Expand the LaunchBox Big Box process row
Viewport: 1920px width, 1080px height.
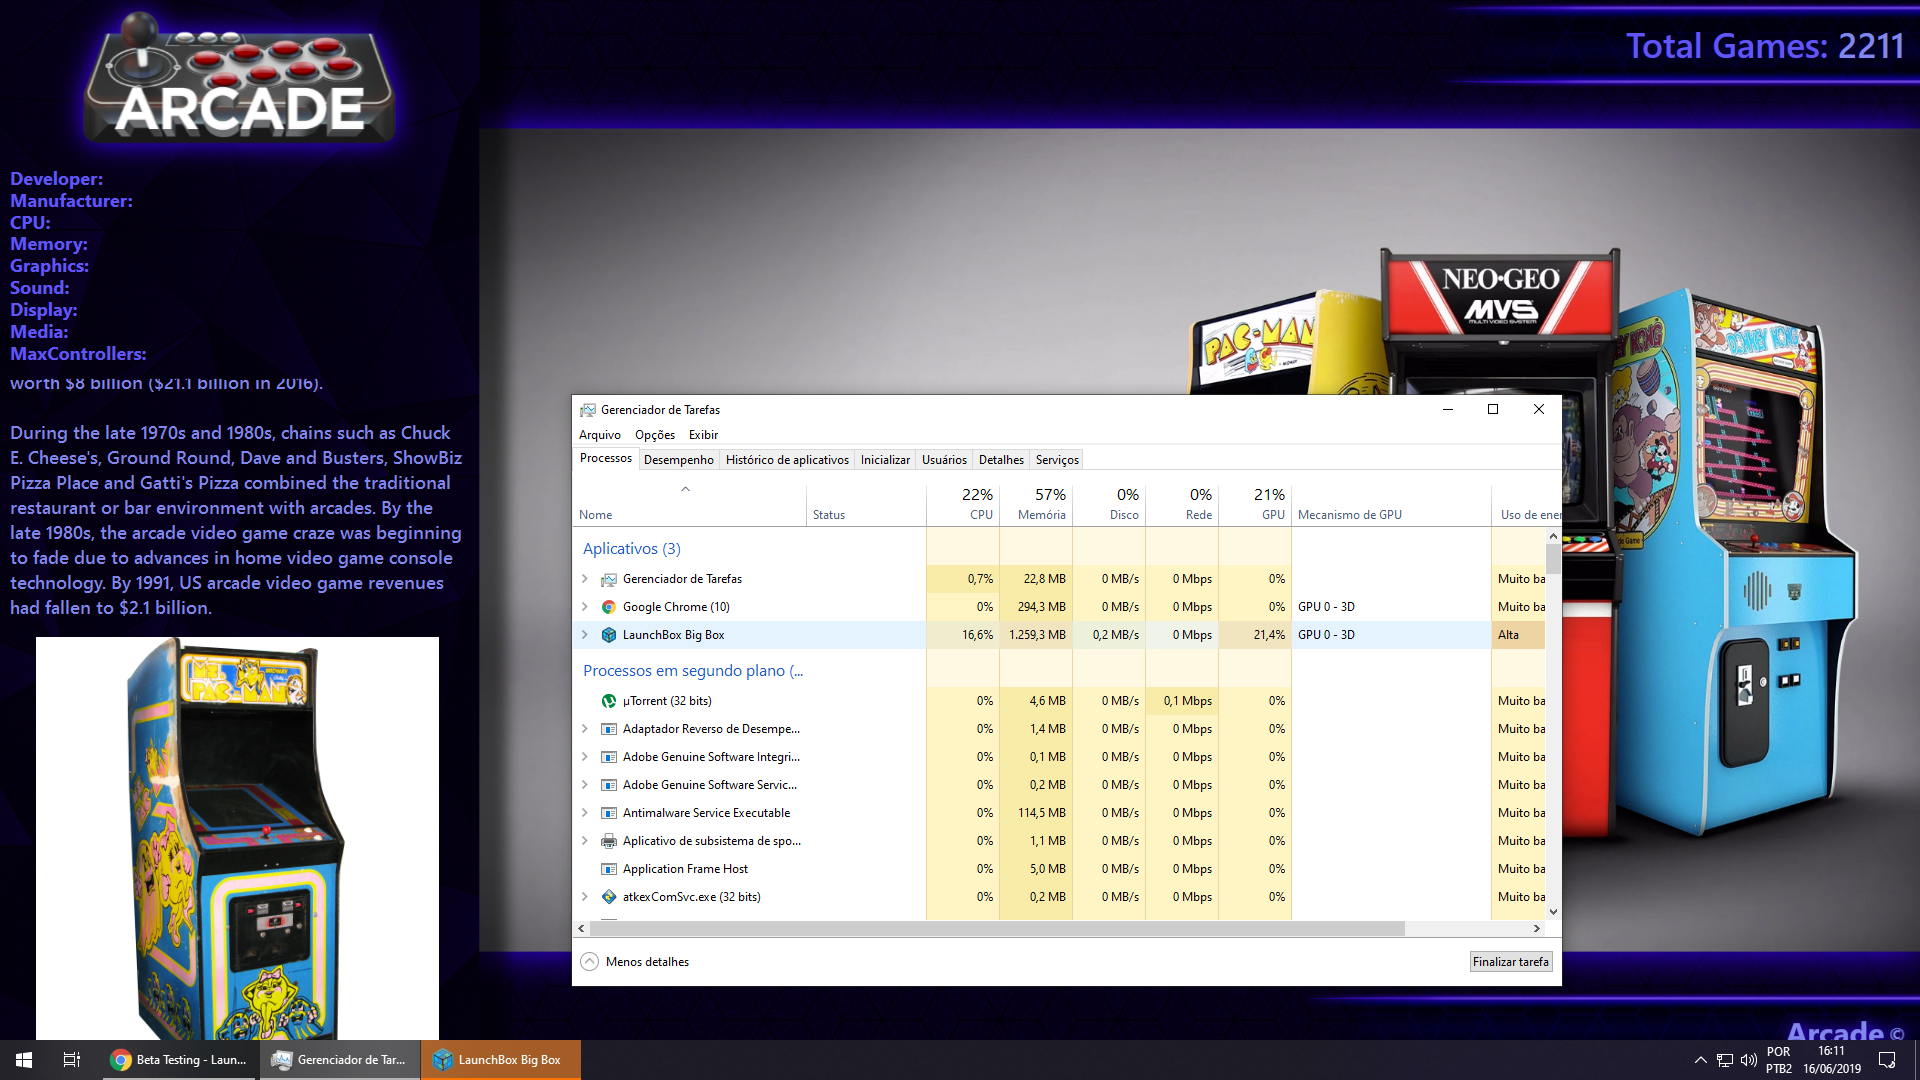click(x=585, y=635)
